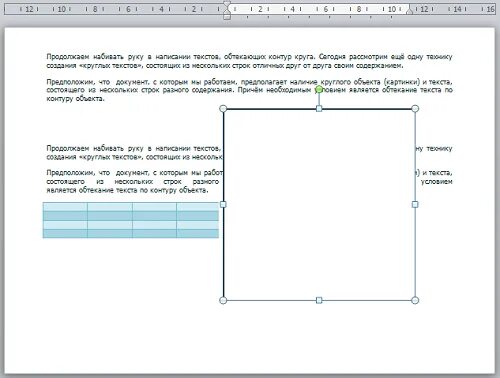
Task: Click the right middle sizing handle
Action: (x=415, y=204)
